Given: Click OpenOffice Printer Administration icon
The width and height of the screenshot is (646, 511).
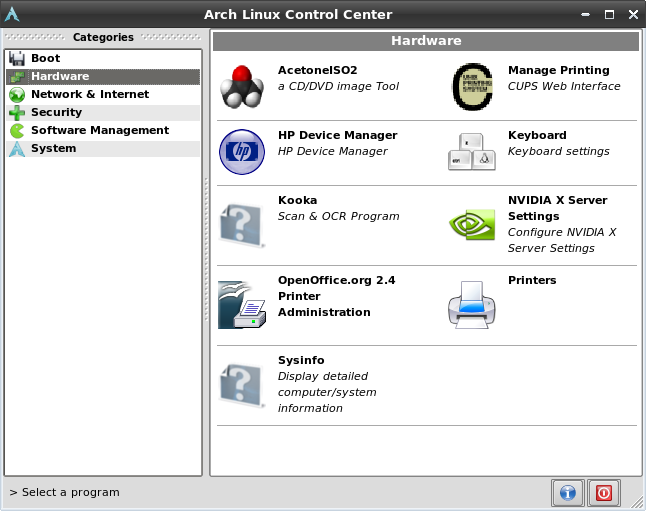Looking at the screenshot, I should 242,305.
